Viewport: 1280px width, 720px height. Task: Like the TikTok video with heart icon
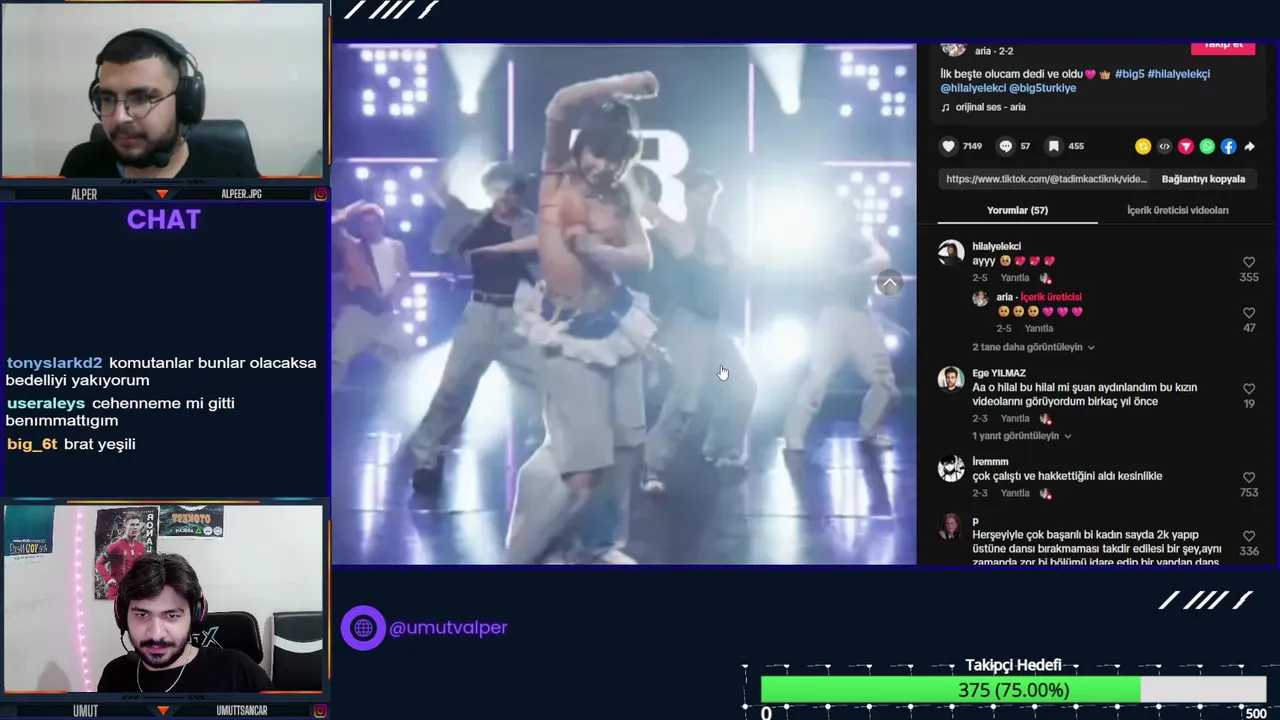[x=948, y=146]
